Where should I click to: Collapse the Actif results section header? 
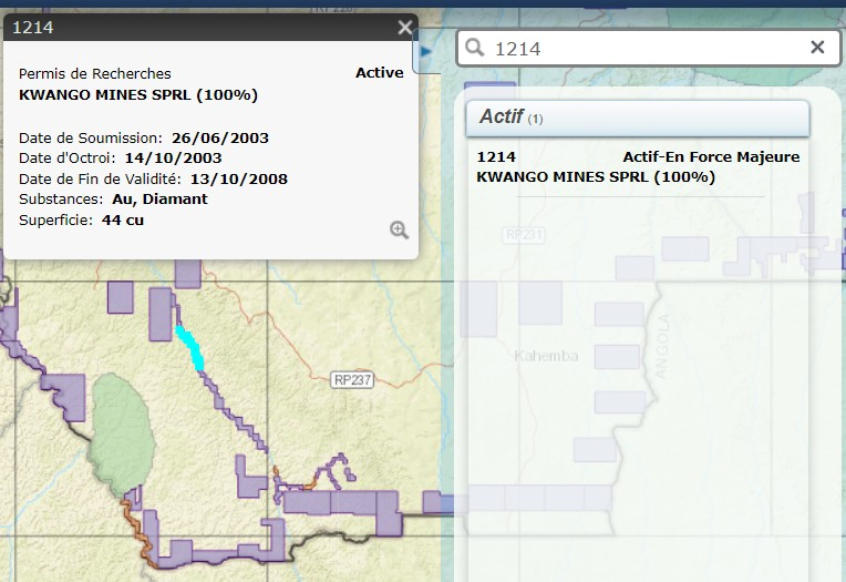(x=636, y=118)
